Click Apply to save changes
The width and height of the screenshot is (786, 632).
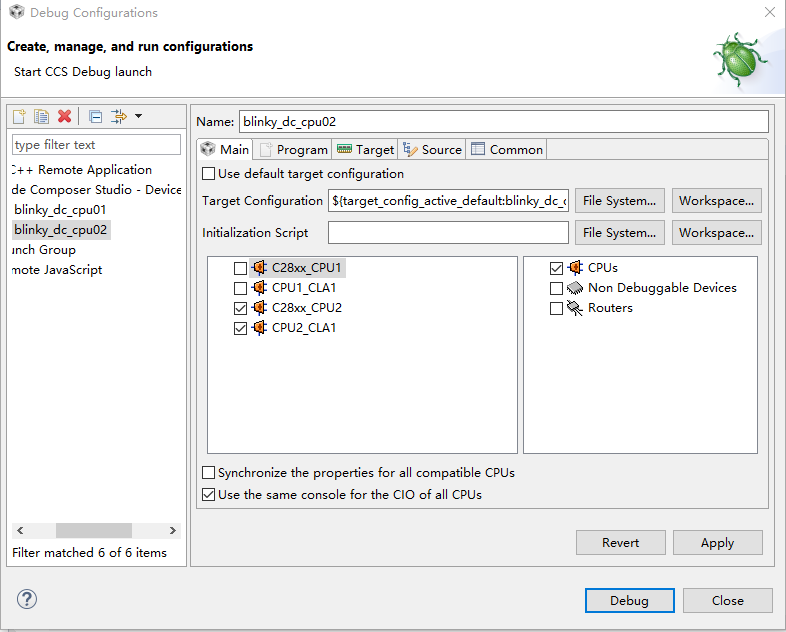click(x=717, y=542)
